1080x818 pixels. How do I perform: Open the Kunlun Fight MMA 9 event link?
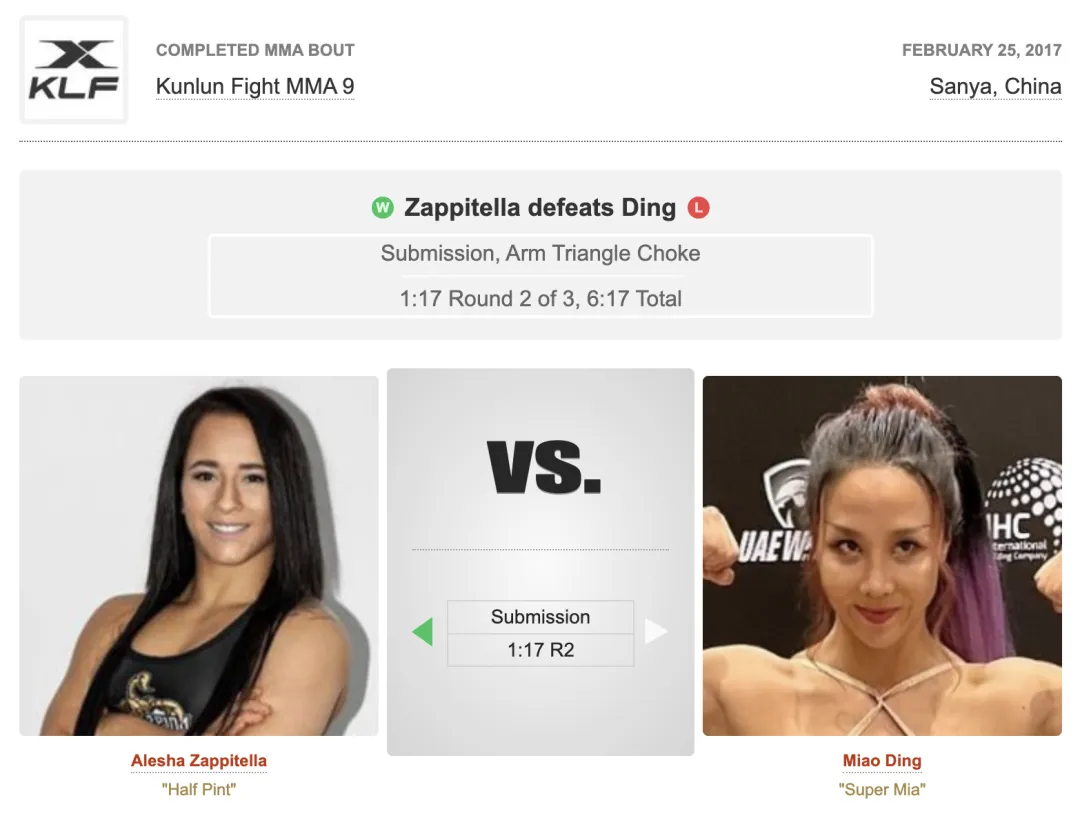(x=255, y=86)
